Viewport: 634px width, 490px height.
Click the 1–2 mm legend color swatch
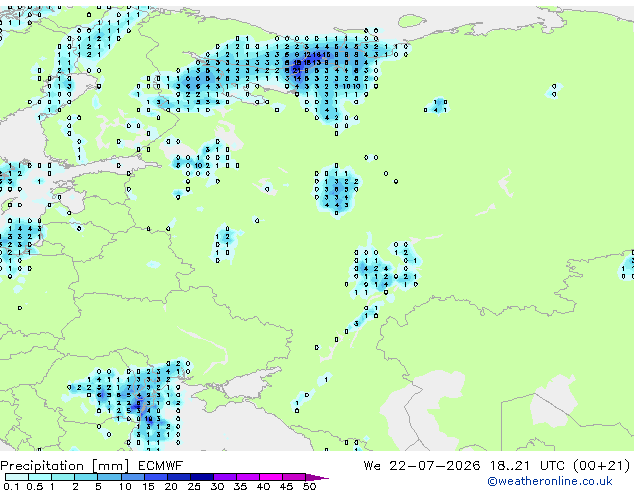pos(63,477)
